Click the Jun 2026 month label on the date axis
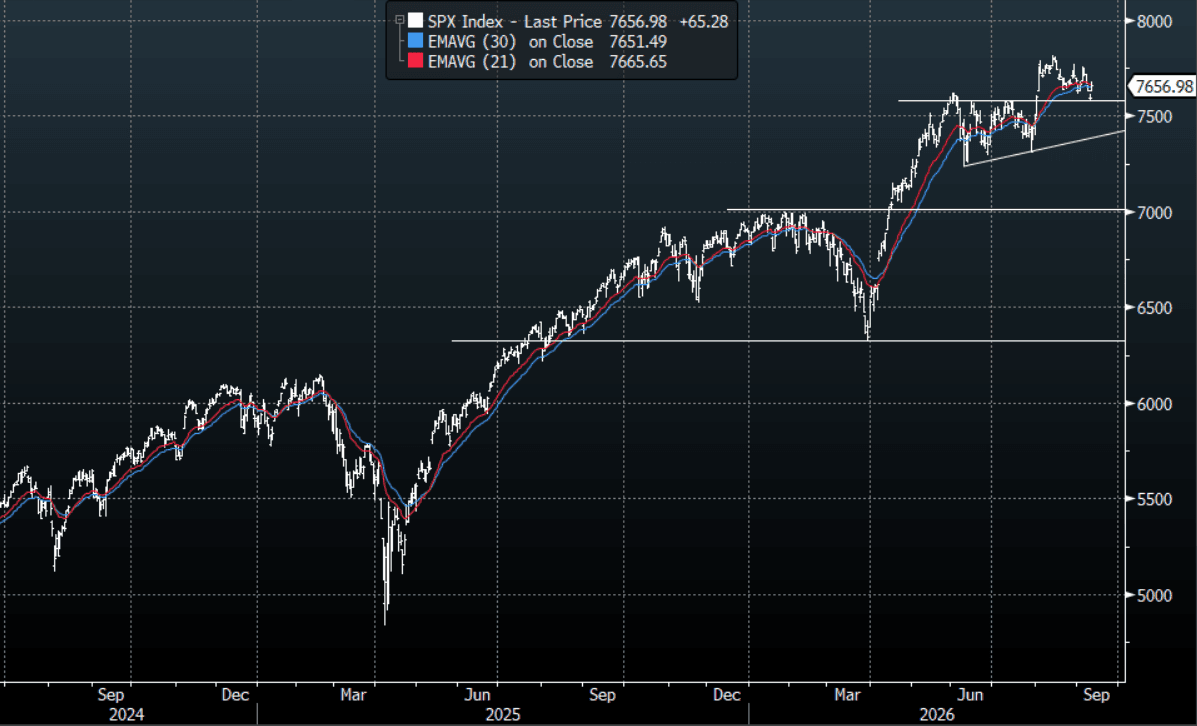This screenshot has height=726, width=1197. click(x=970, y=695)
